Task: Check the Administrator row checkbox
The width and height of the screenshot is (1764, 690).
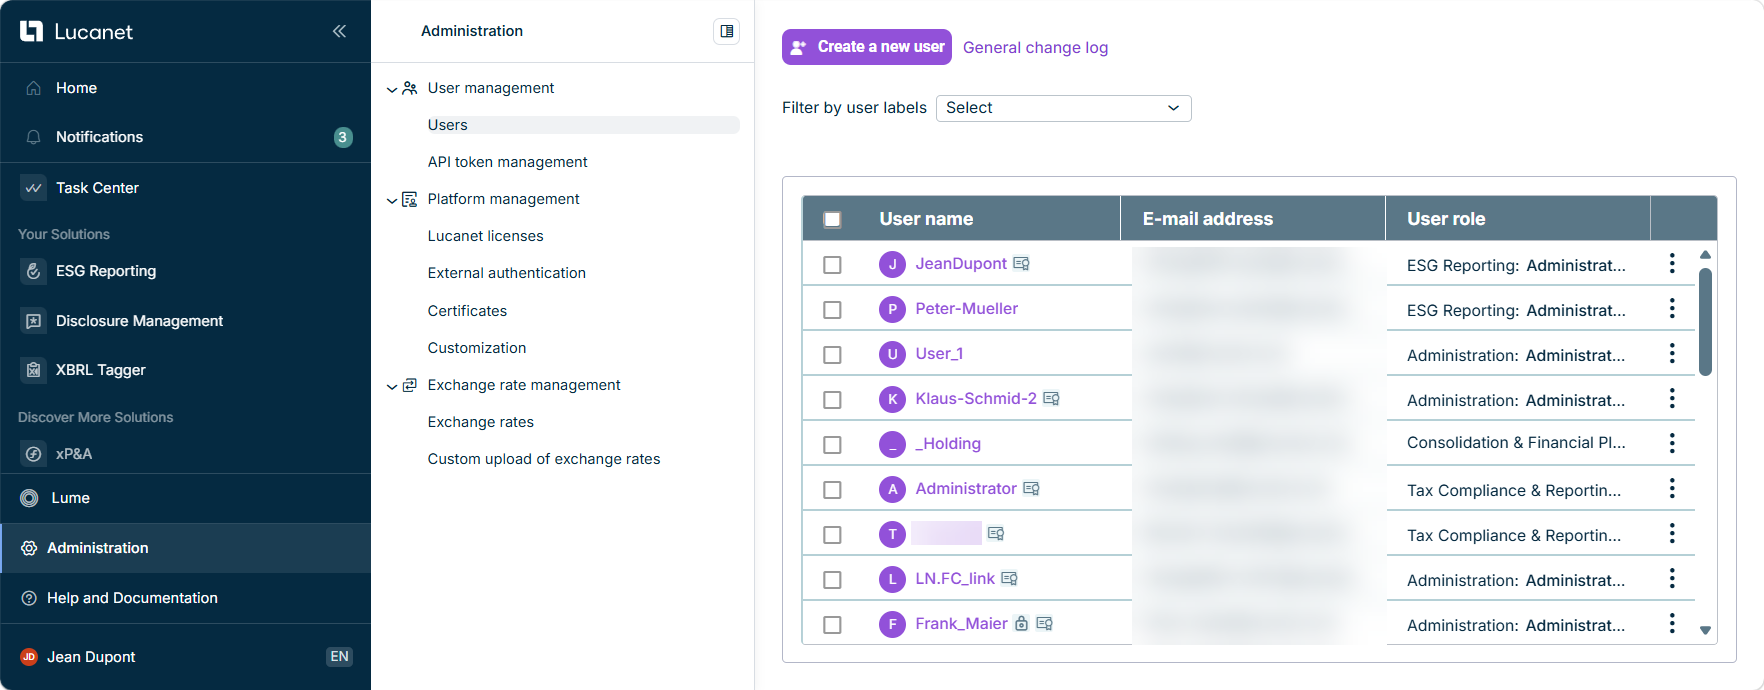Action: point(832,490)
